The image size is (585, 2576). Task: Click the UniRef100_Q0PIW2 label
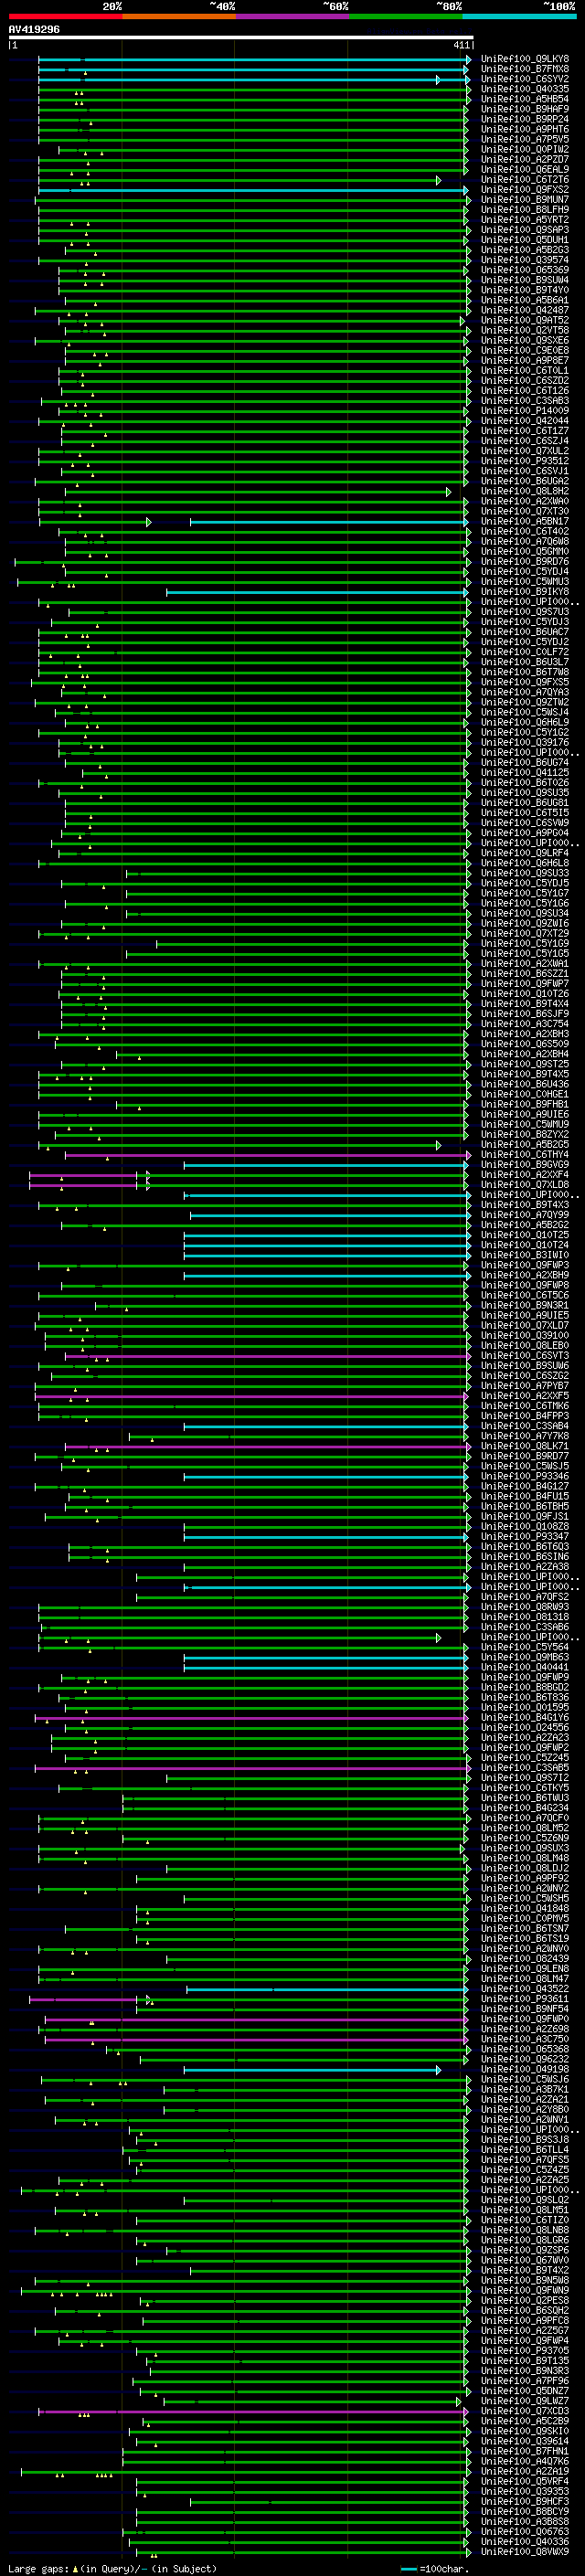525,149
